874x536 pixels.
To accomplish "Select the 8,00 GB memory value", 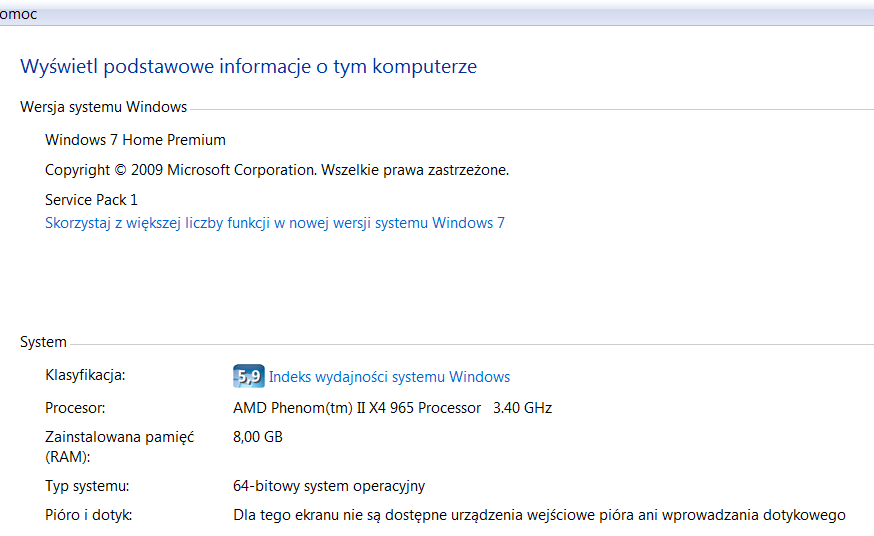I will click(x=258, y=437).
